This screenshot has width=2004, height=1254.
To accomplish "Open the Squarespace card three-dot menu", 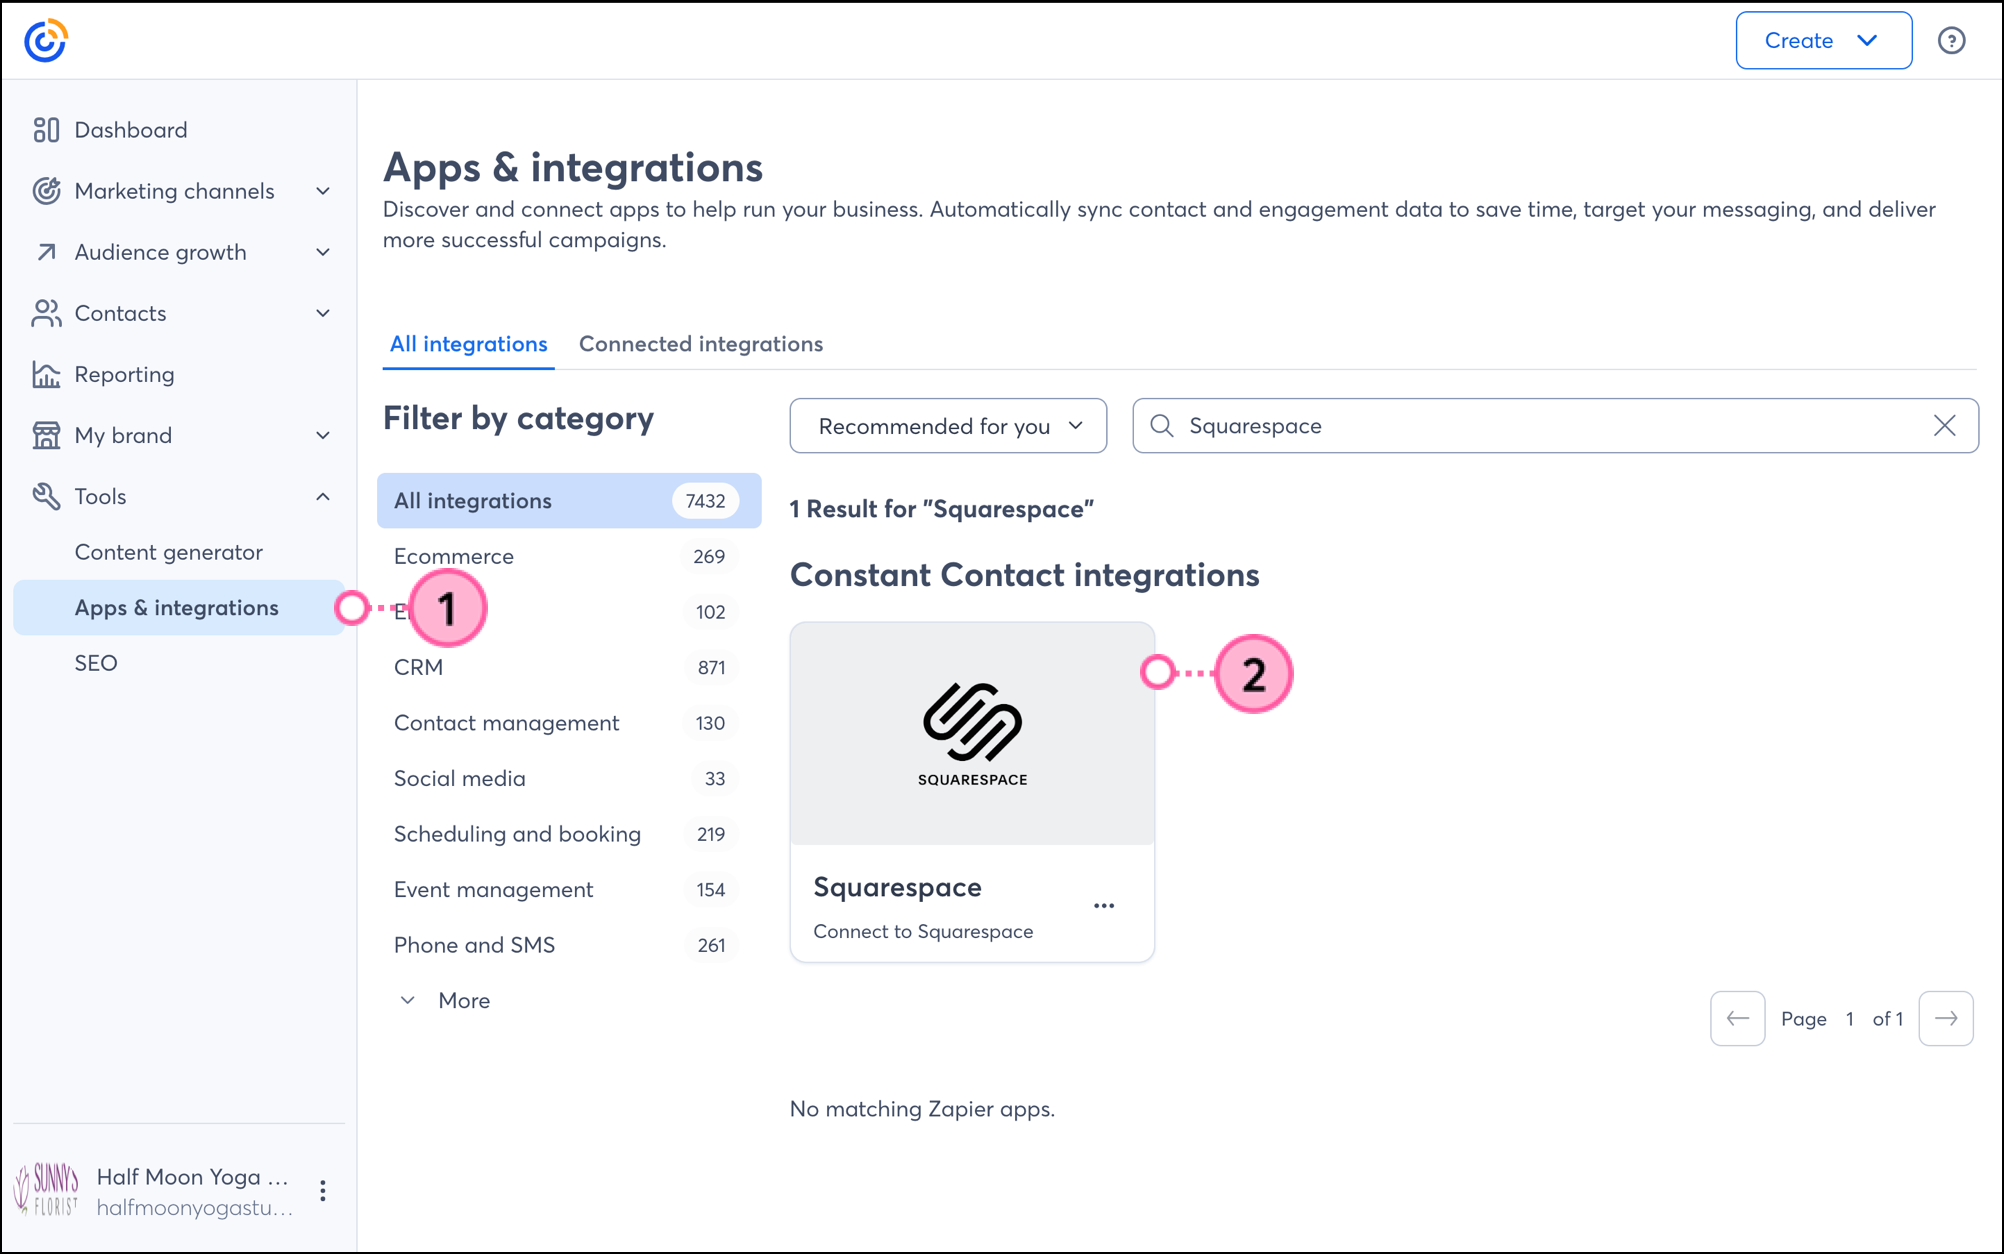I will point(1104,906).
